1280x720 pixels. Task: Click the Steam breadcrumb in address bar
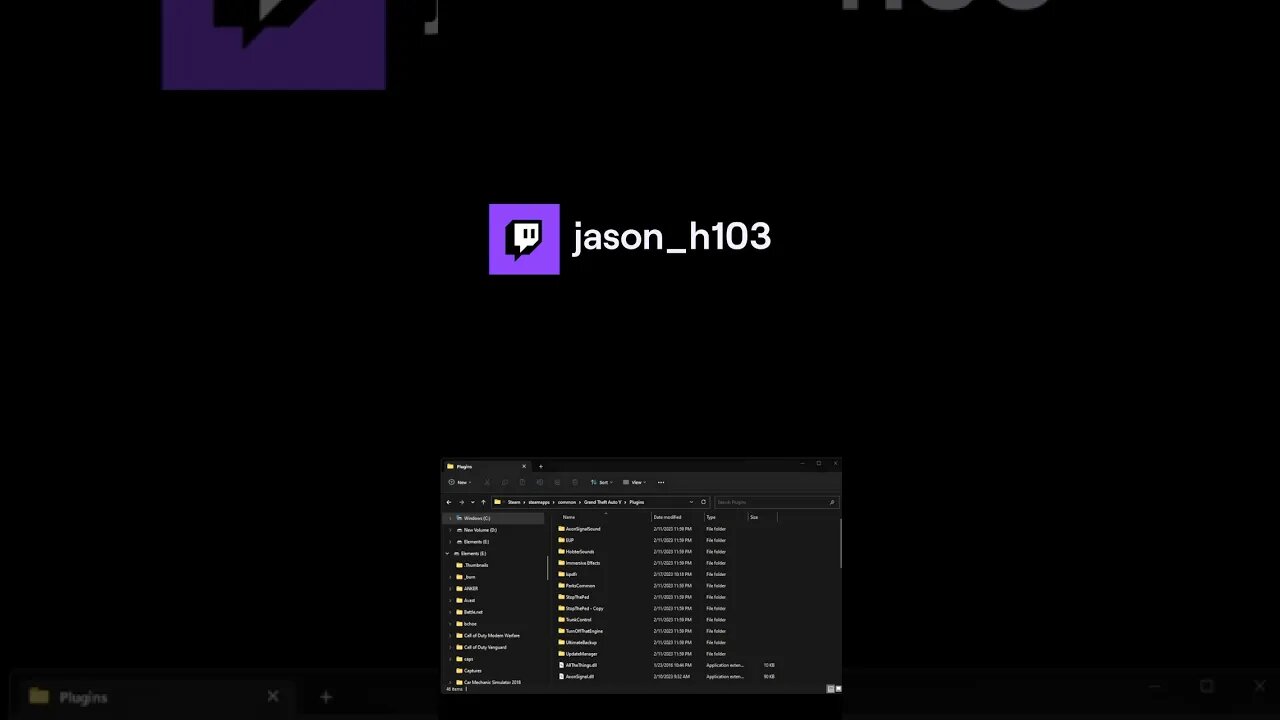pyautogui.click(x=514, y=502)
